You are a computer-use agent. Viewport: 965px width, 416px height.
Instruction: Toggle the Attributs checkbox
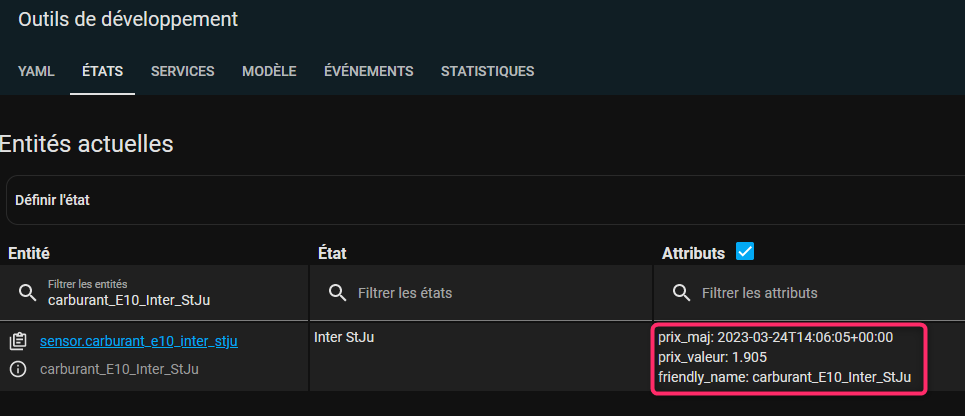pyautogui.click(x=745, y=251)
